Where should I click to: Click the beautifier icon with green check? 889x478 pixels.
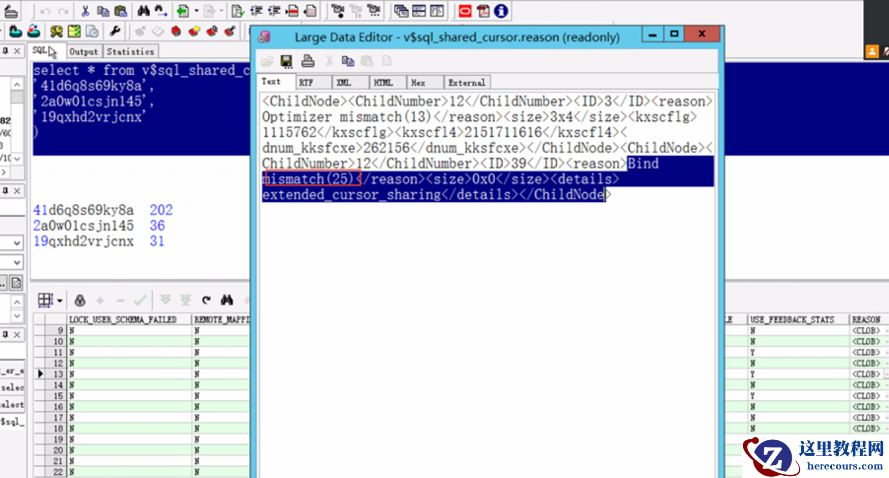click(238, 11)
